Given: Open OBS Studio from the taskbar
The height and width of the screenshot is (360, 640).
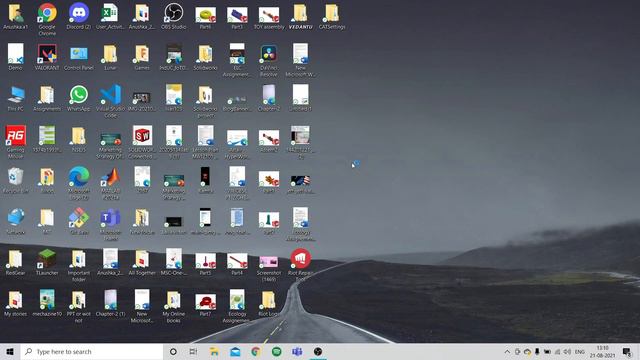Looking at the screenshot, I should 318,351.
